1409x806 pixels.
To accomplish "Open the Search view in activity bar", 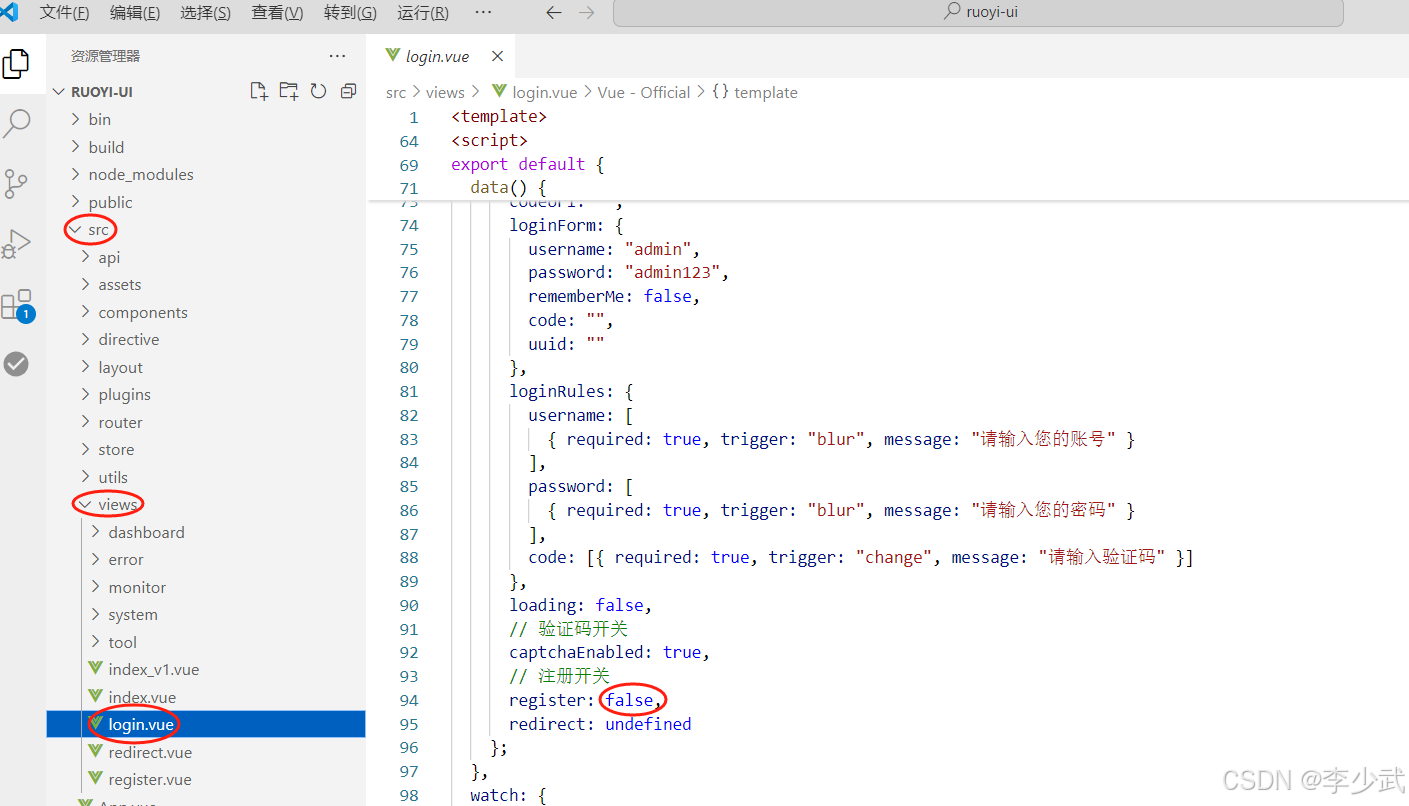I will (x=17, y=124).
